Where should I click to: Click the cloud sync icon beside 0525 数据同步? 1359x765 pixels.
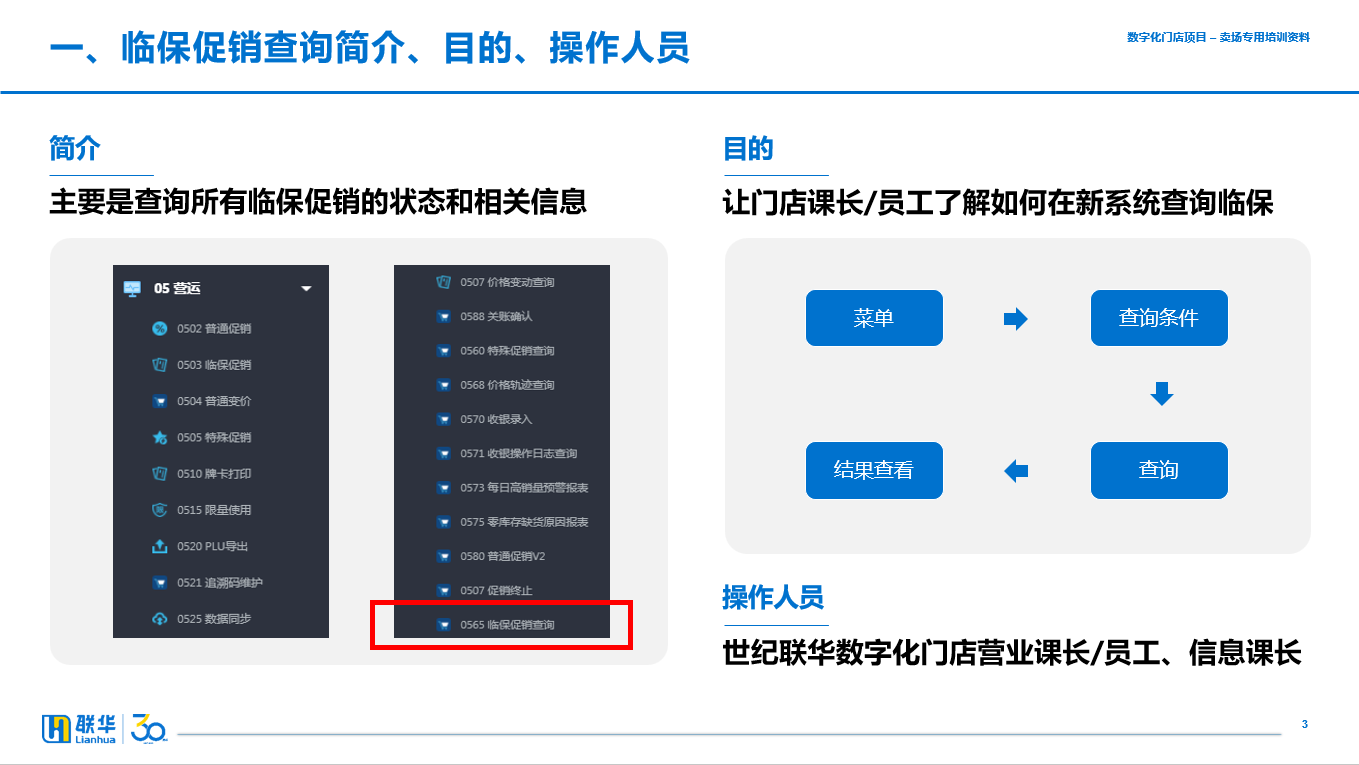[159, 619]
